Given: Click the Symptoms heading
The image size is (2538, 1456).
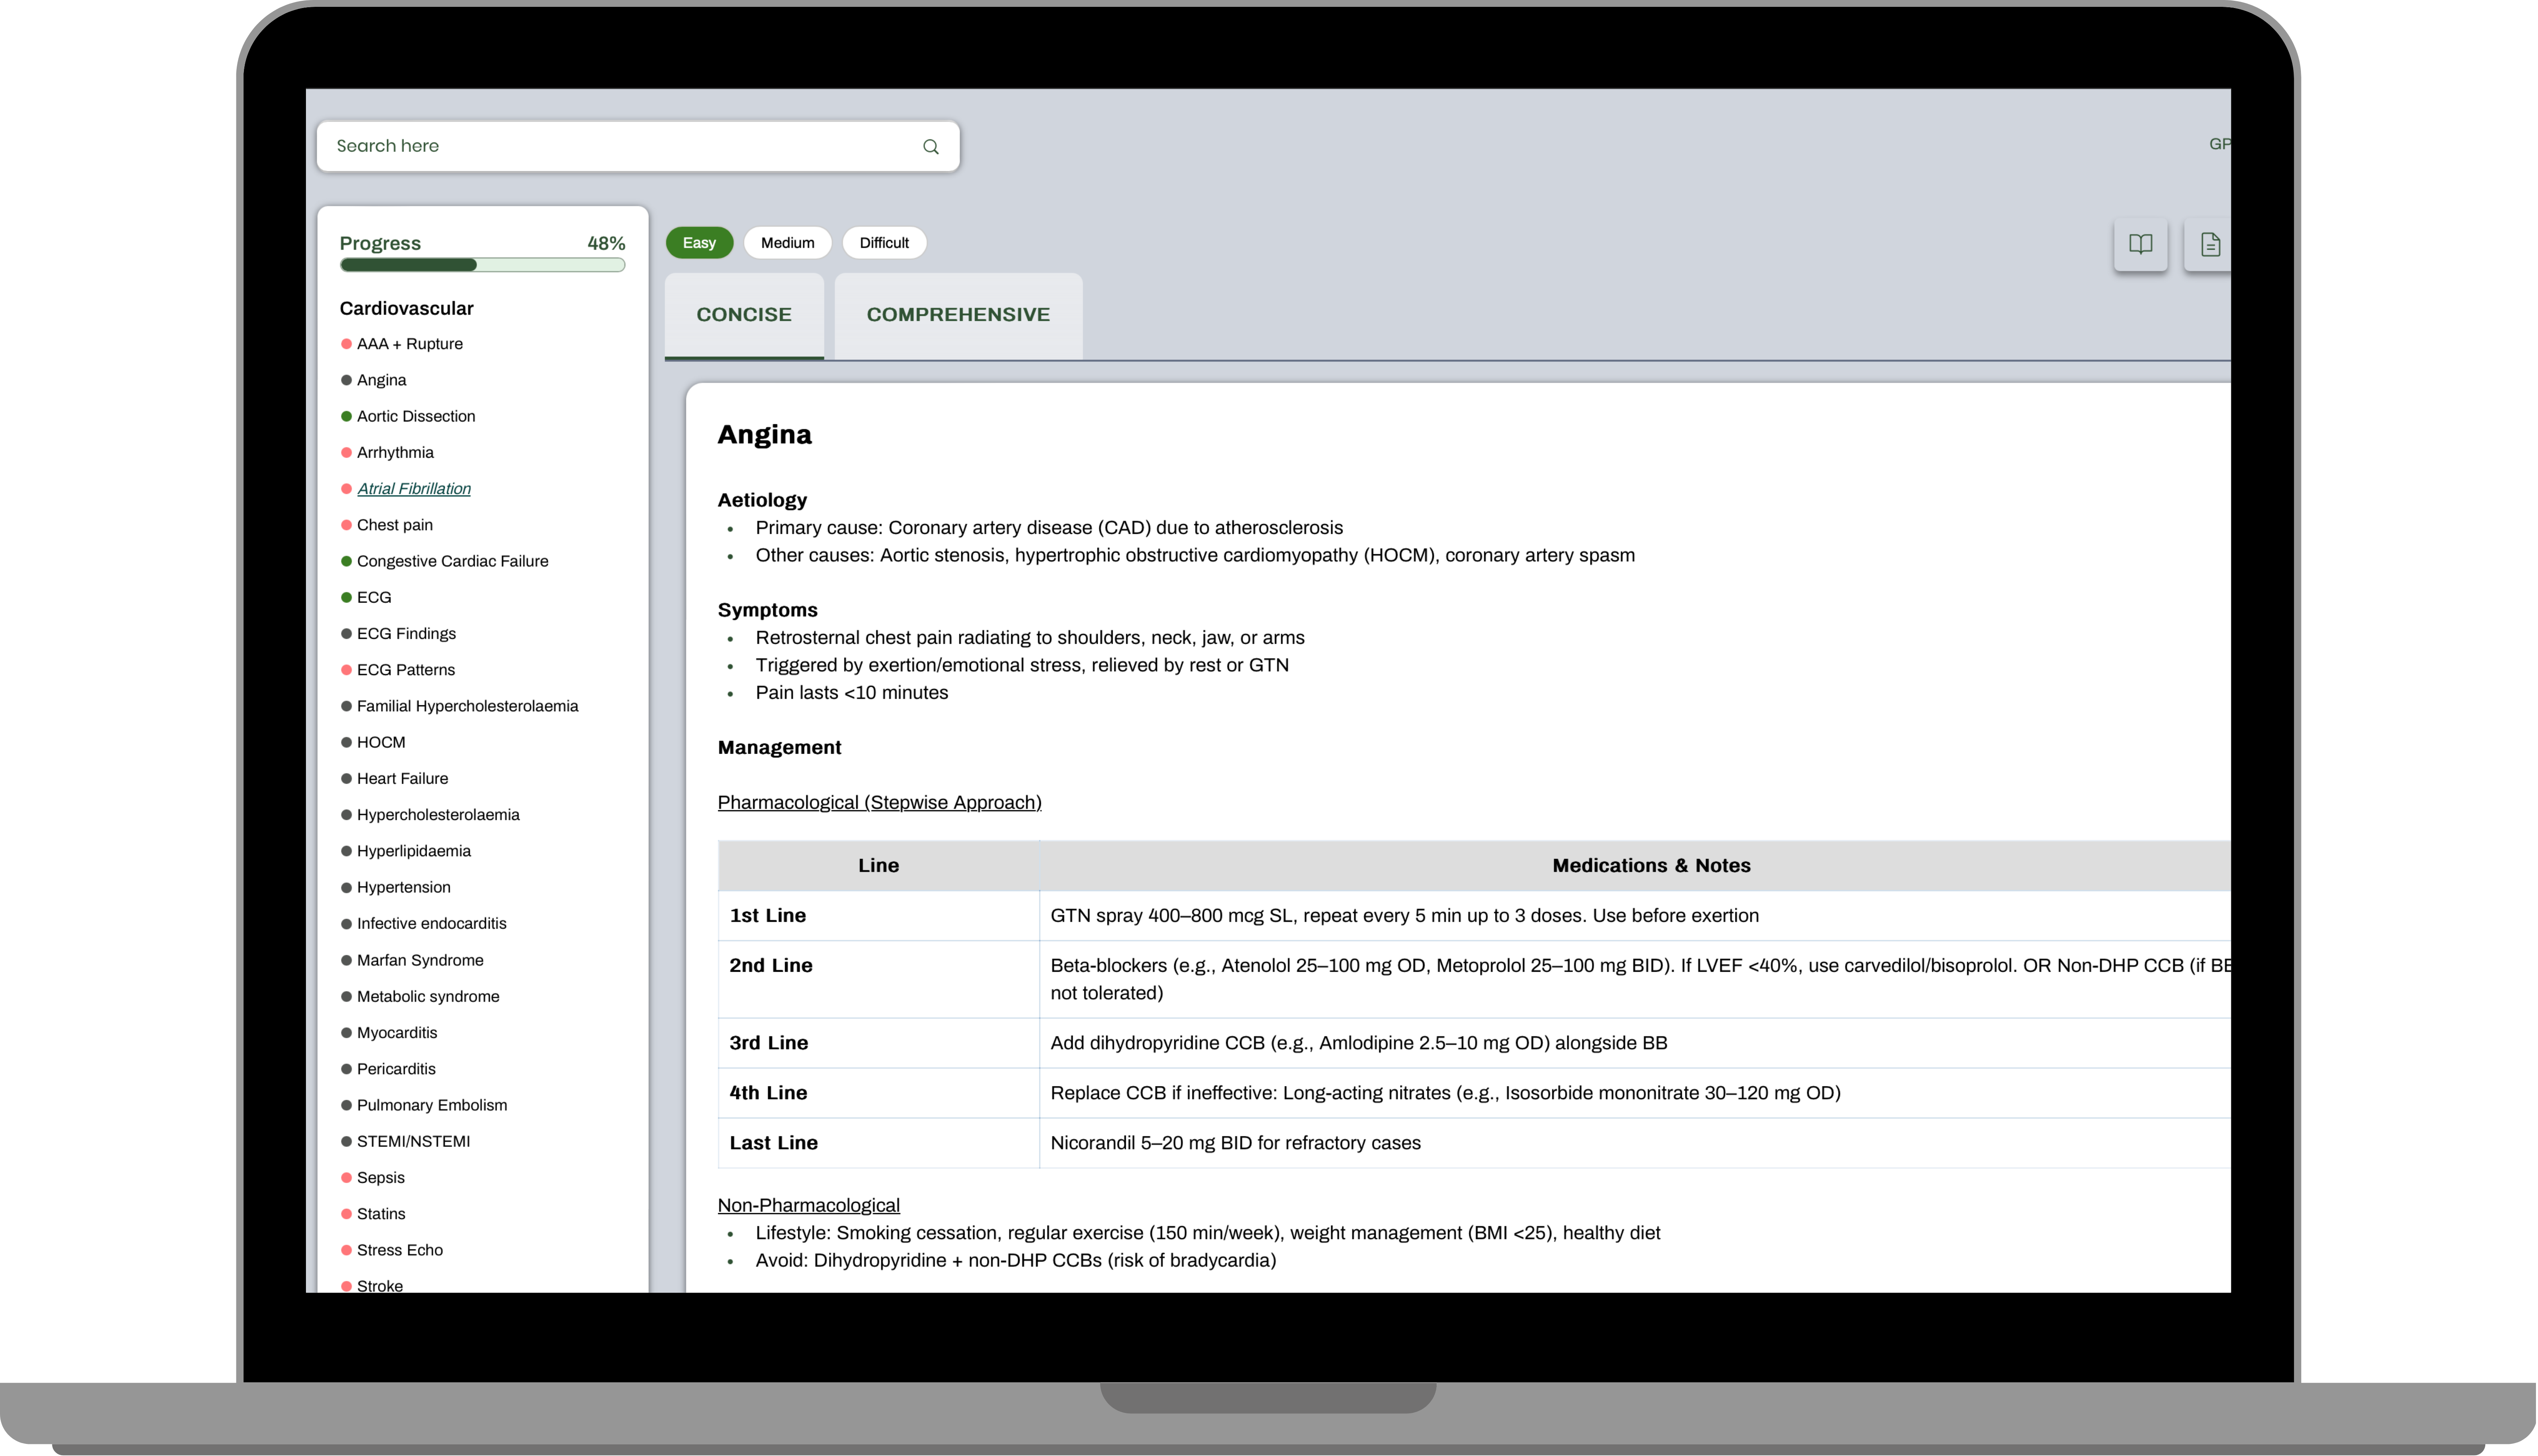Looking at the screenshot, I should [x=768, y=610].
